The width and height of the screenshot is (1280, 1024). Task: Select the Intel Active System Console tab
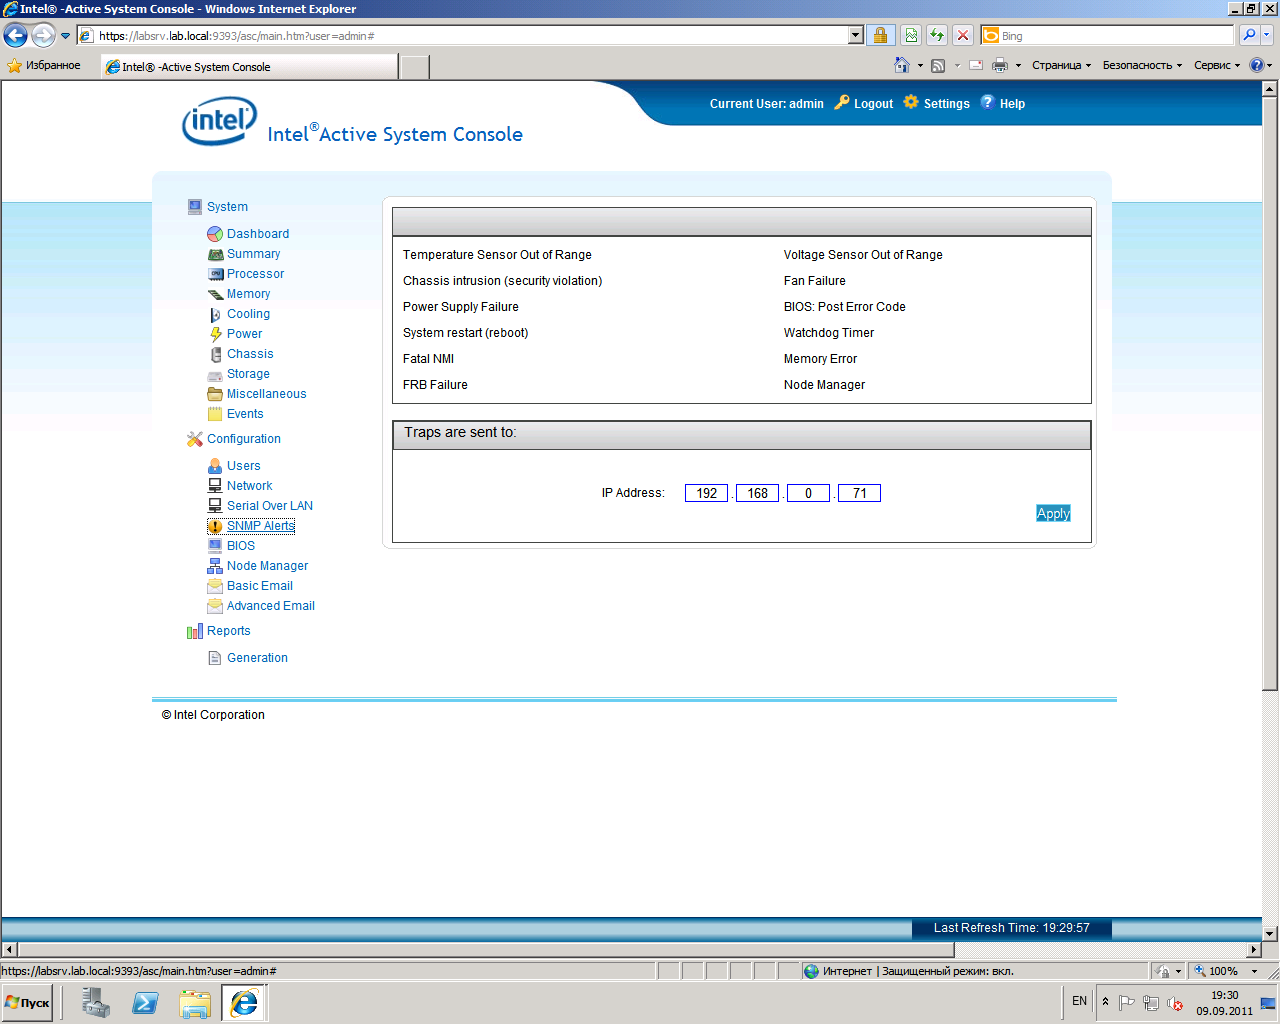pos(250,67)
